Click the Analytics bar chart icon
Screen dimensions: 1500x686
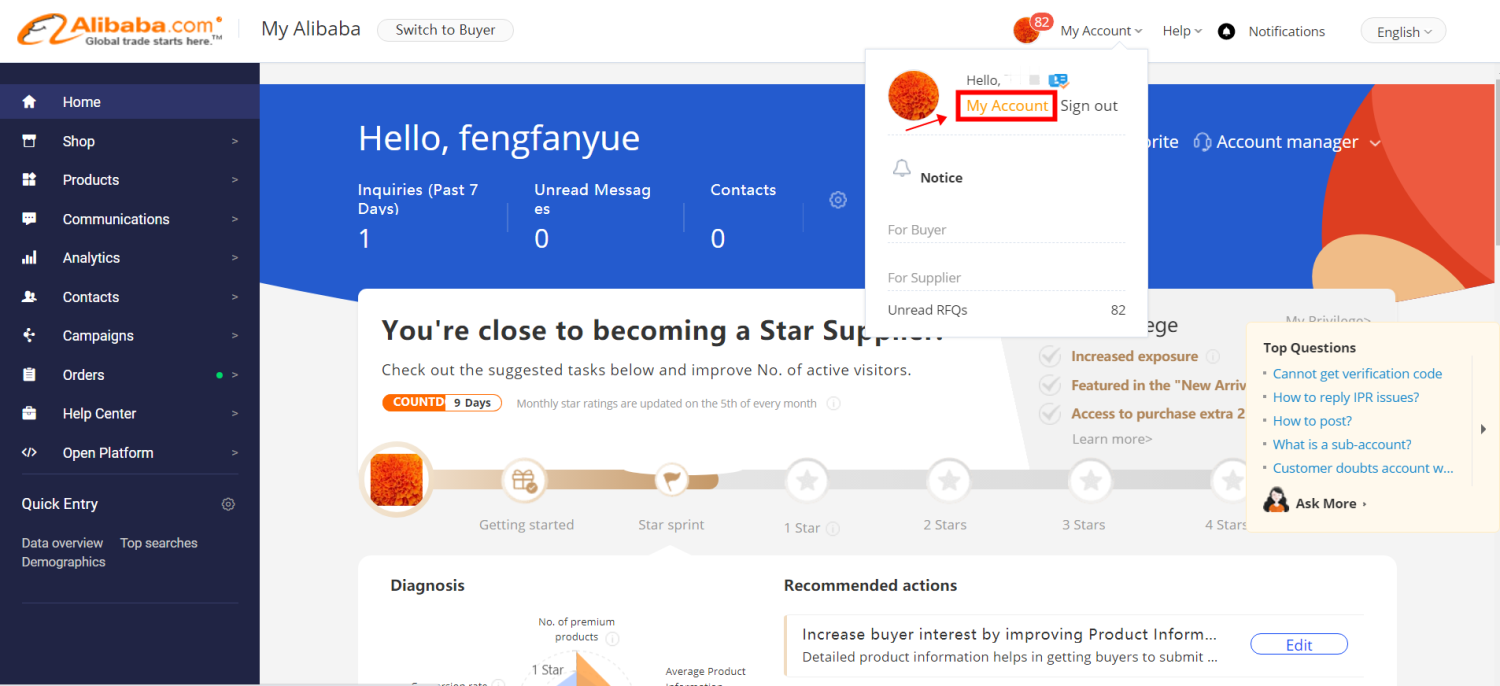pyautogui.click(x=29, y=258)
